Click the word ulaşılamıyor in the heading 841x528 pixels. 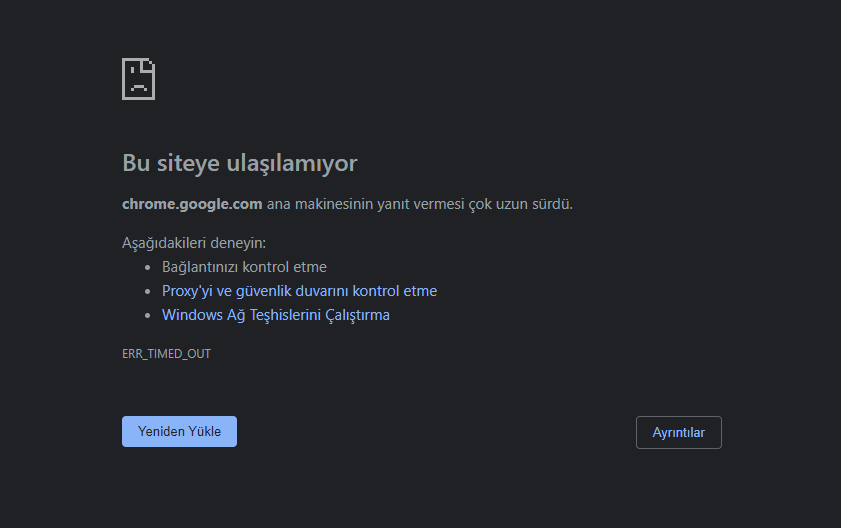click(292, 163)
